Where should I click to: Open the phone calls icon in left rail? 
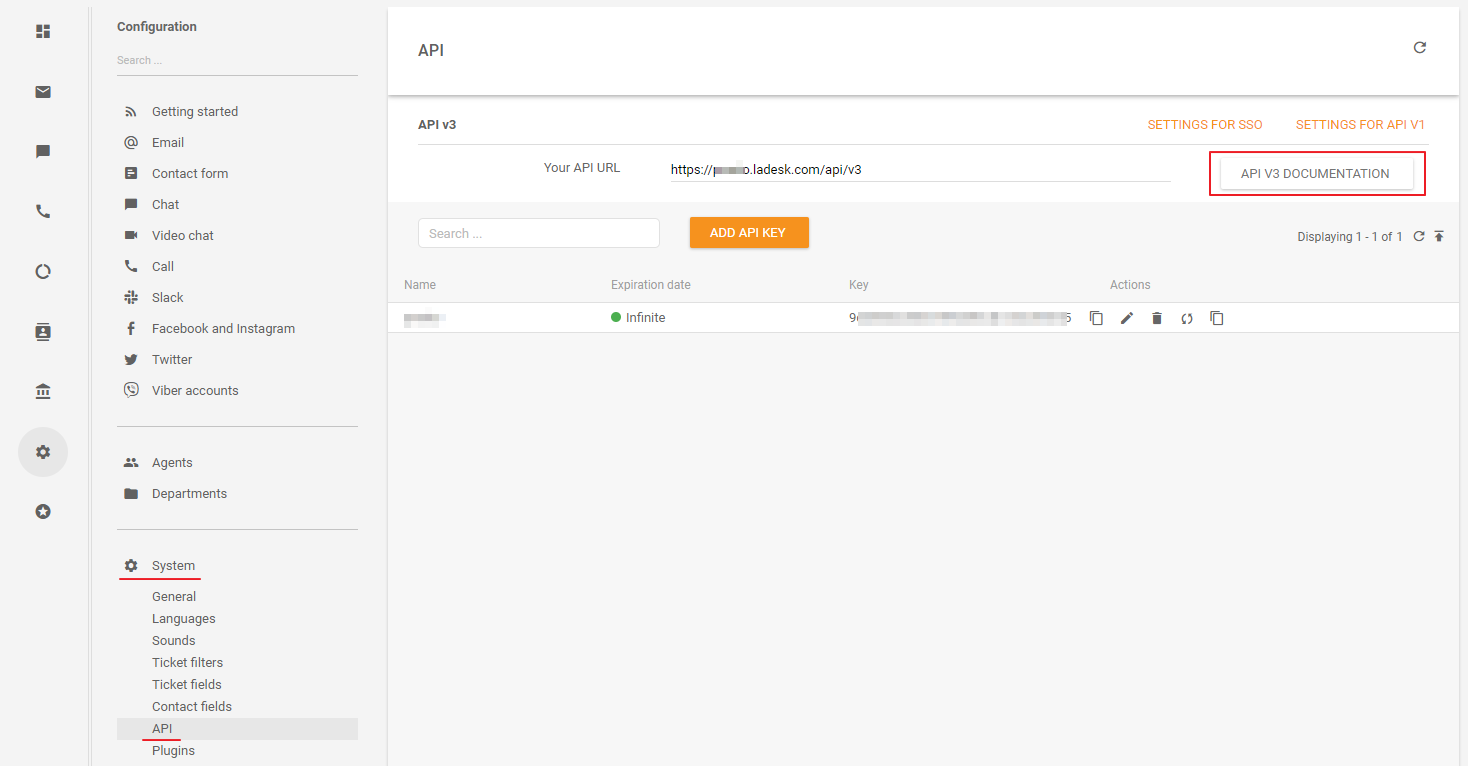click(x=43, y=212)
